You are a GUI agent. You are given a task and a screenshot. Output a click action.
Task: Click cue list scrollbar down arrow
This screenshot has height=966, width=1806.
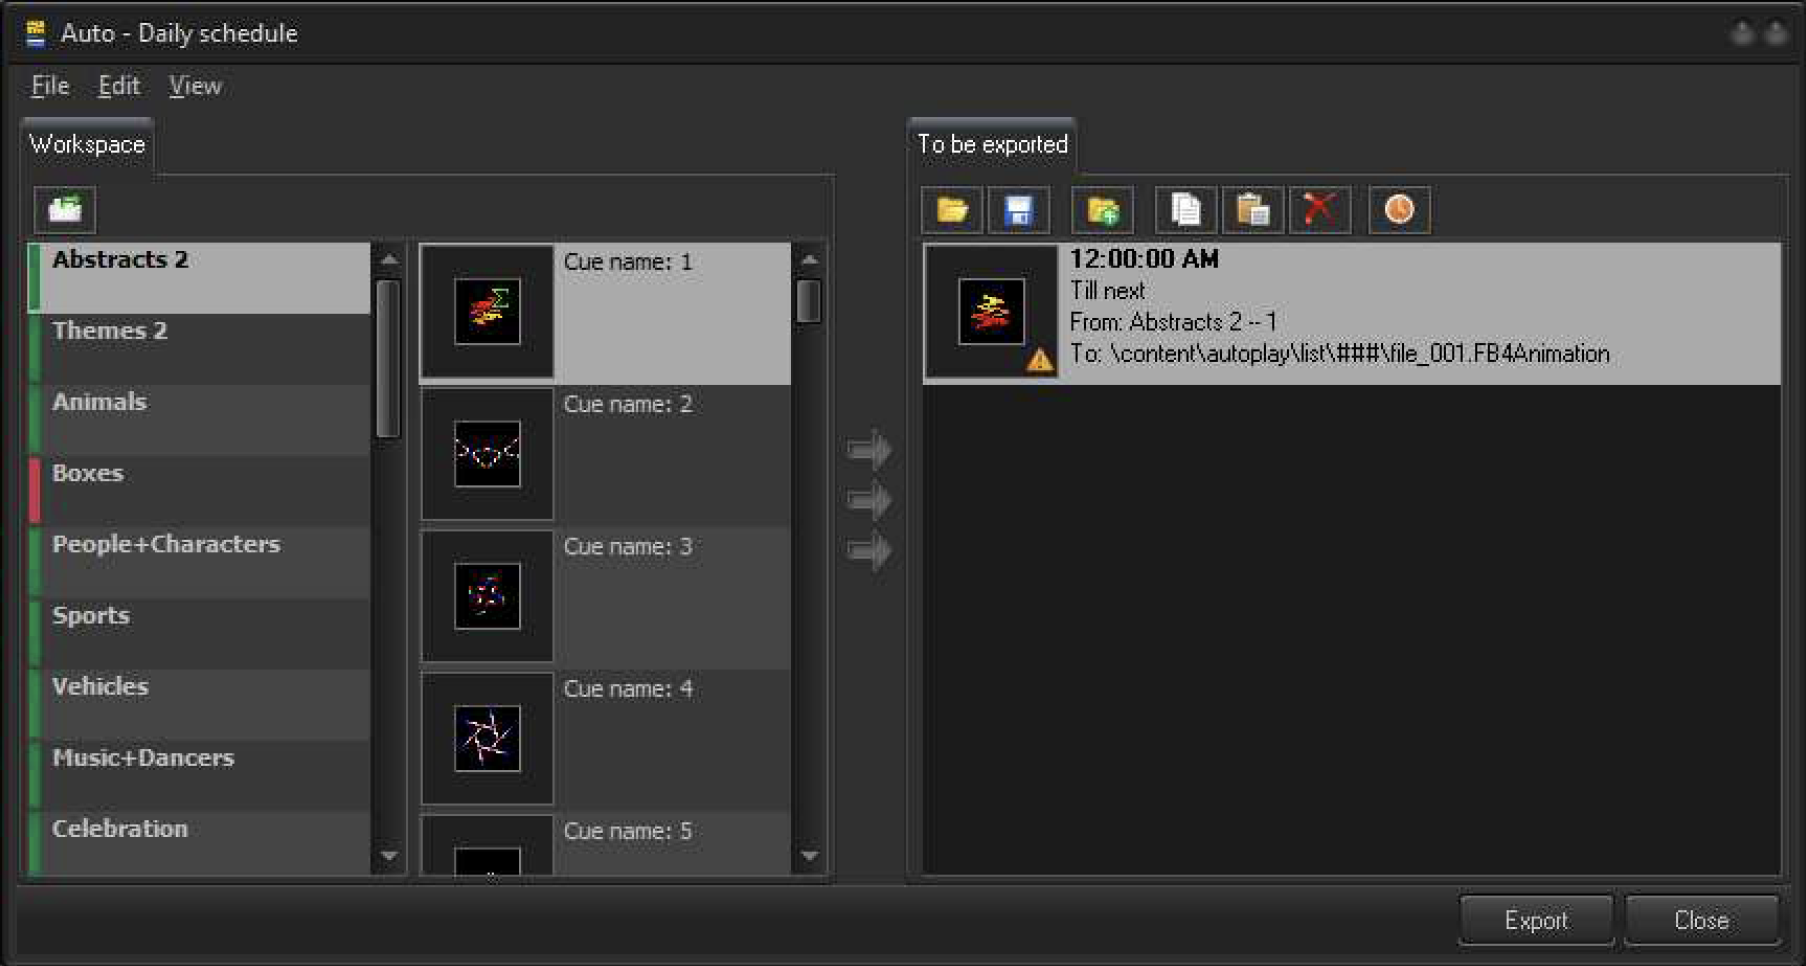[810, 856]
